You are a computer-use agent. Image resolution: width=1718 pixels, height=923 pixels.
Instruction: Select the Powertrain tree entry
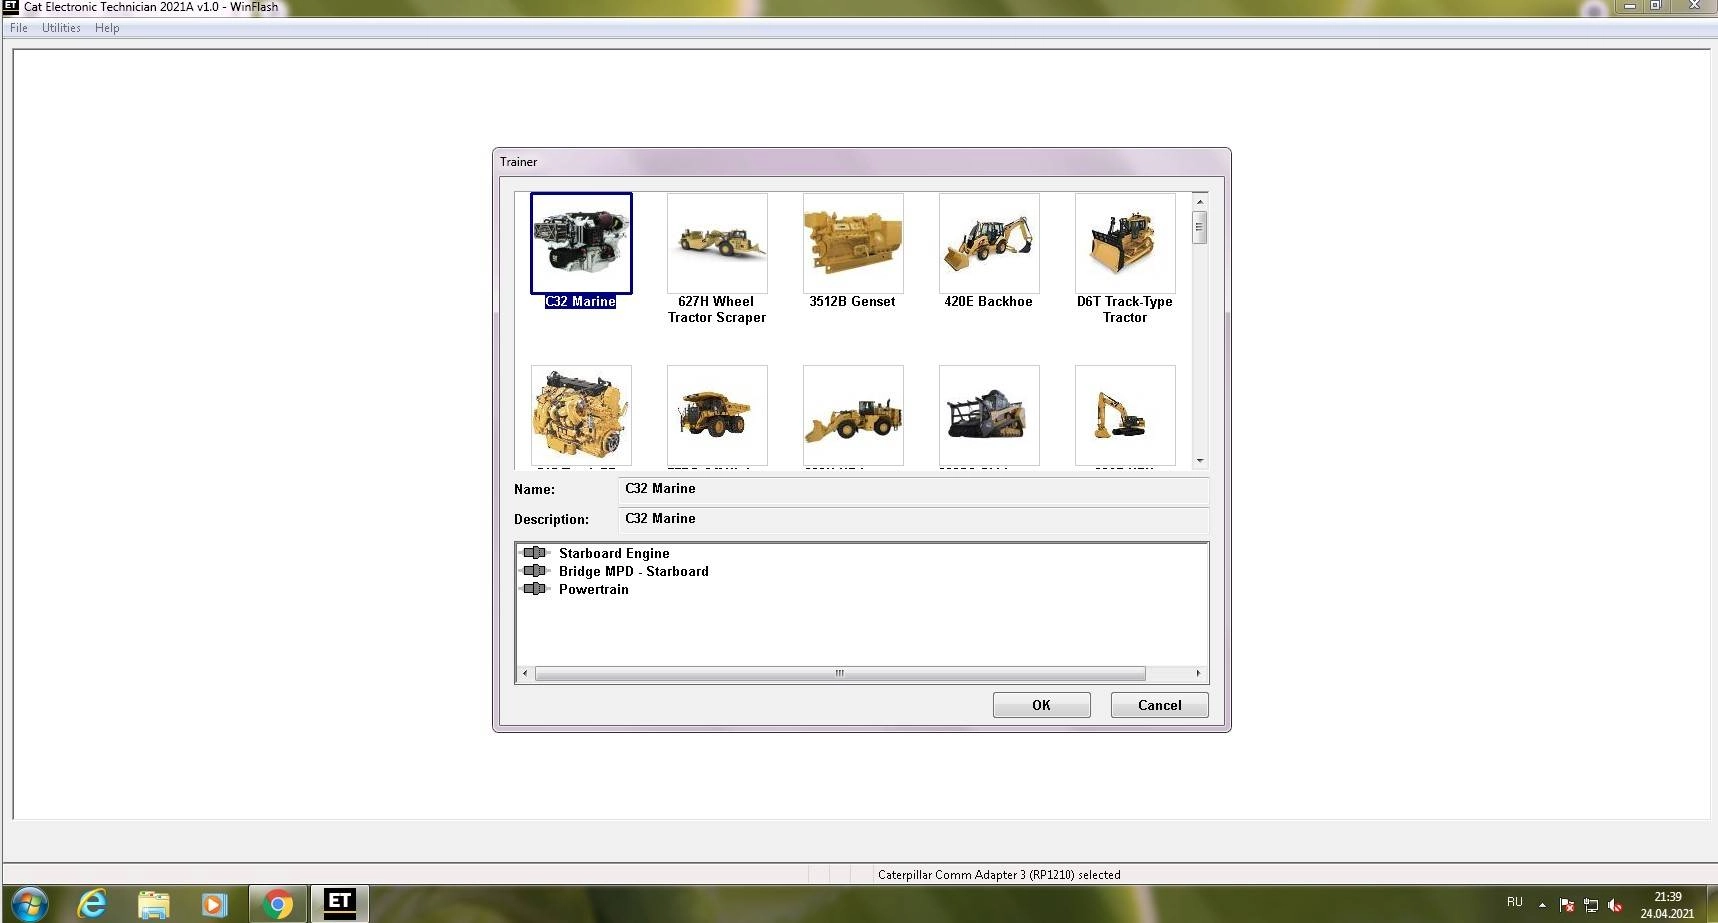tap(594, 589)
